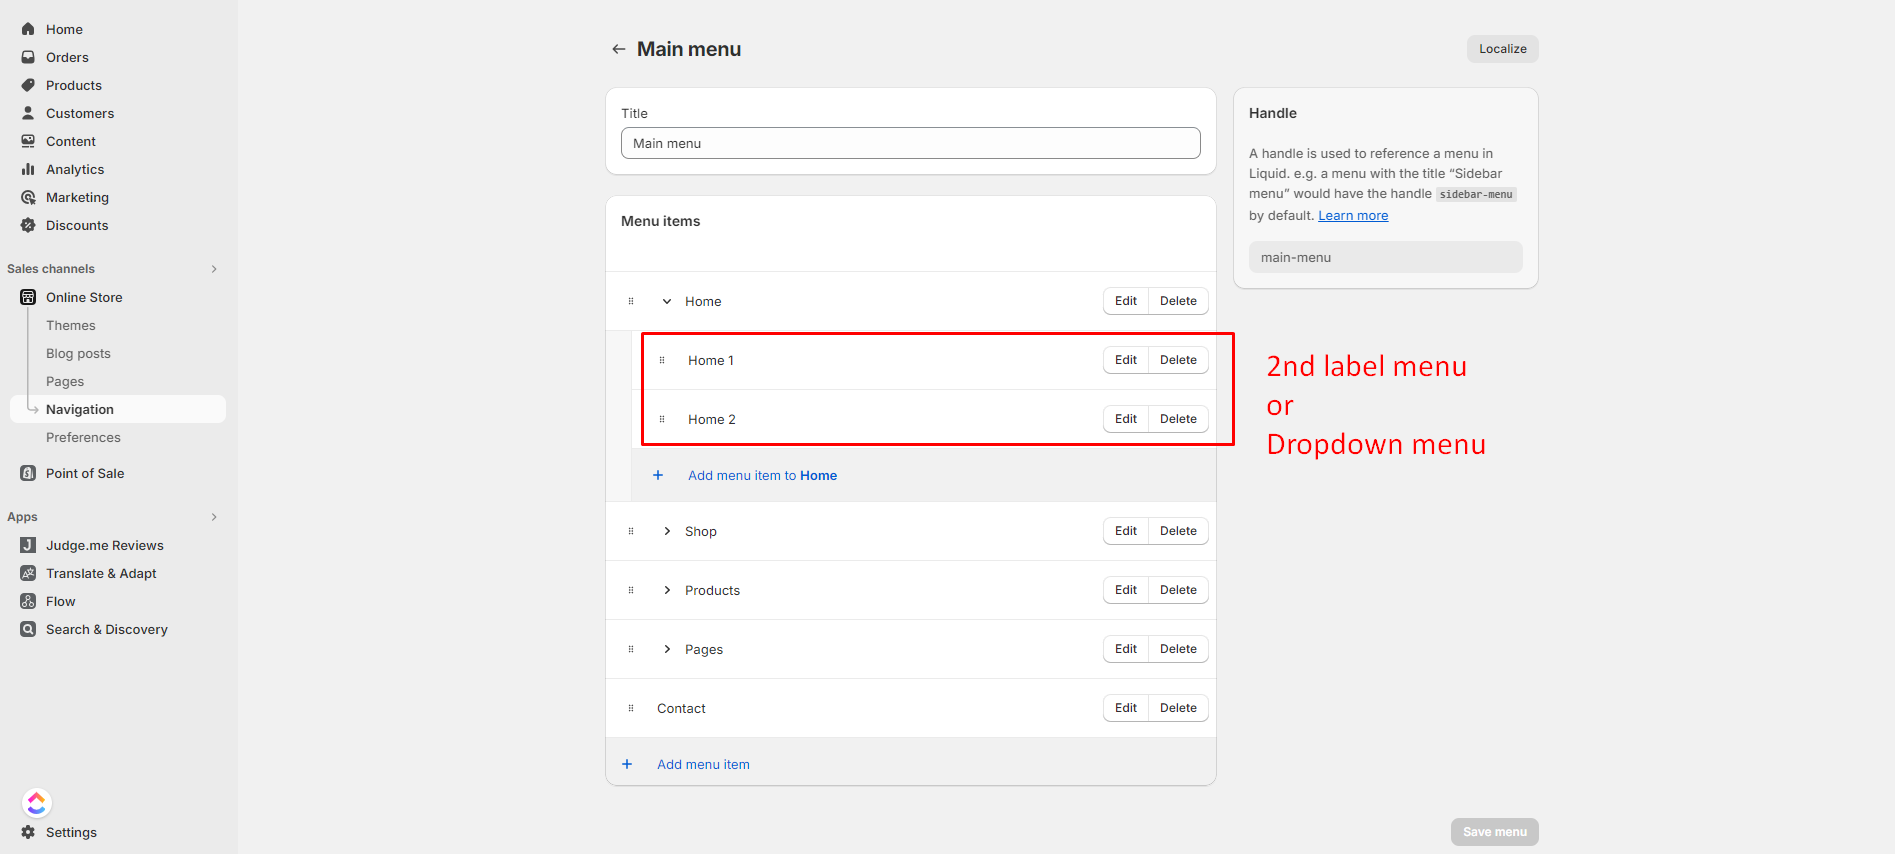Edit the Products menu item
Viewport: 1895px width, 854px height.
[x=1126, y=590]
